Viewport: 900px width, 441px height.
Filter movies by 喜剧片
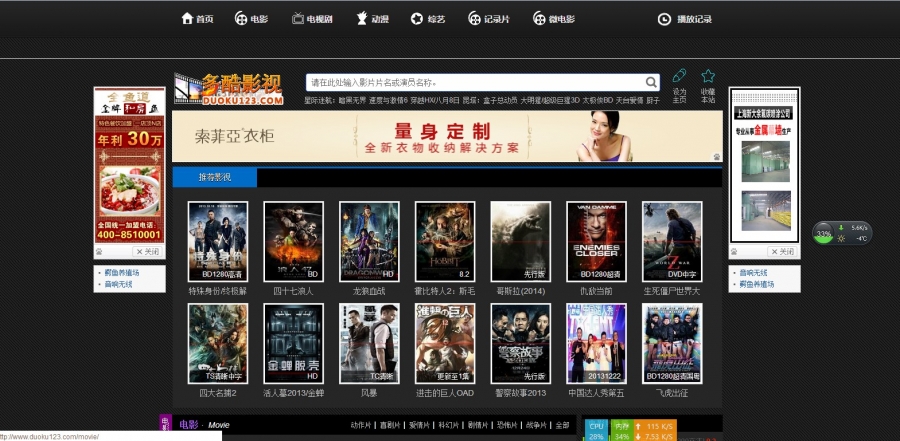click(390, 425)
